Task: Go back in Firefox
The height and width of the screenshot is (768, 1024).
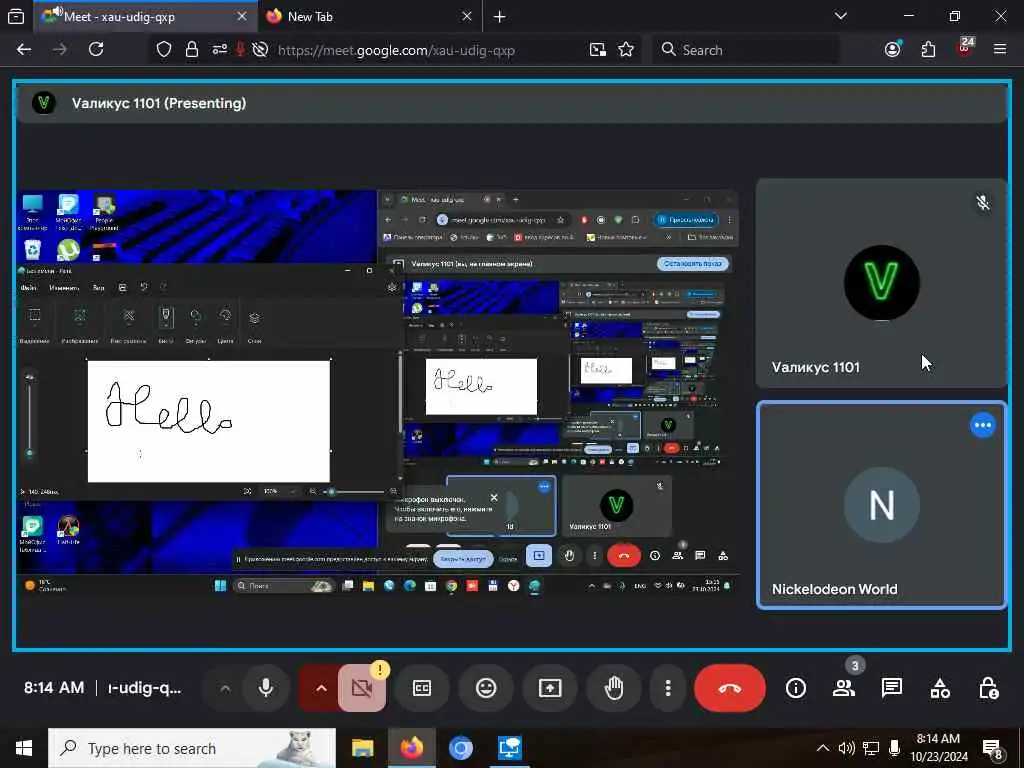Action: coord(24,50)
